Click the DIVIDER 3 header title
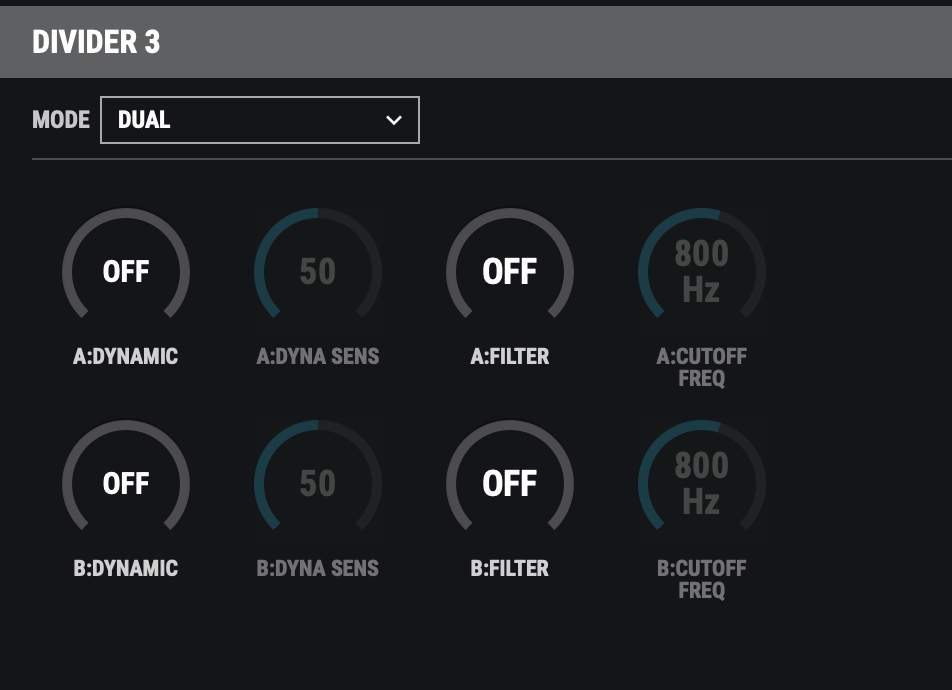 pos(96,43)
